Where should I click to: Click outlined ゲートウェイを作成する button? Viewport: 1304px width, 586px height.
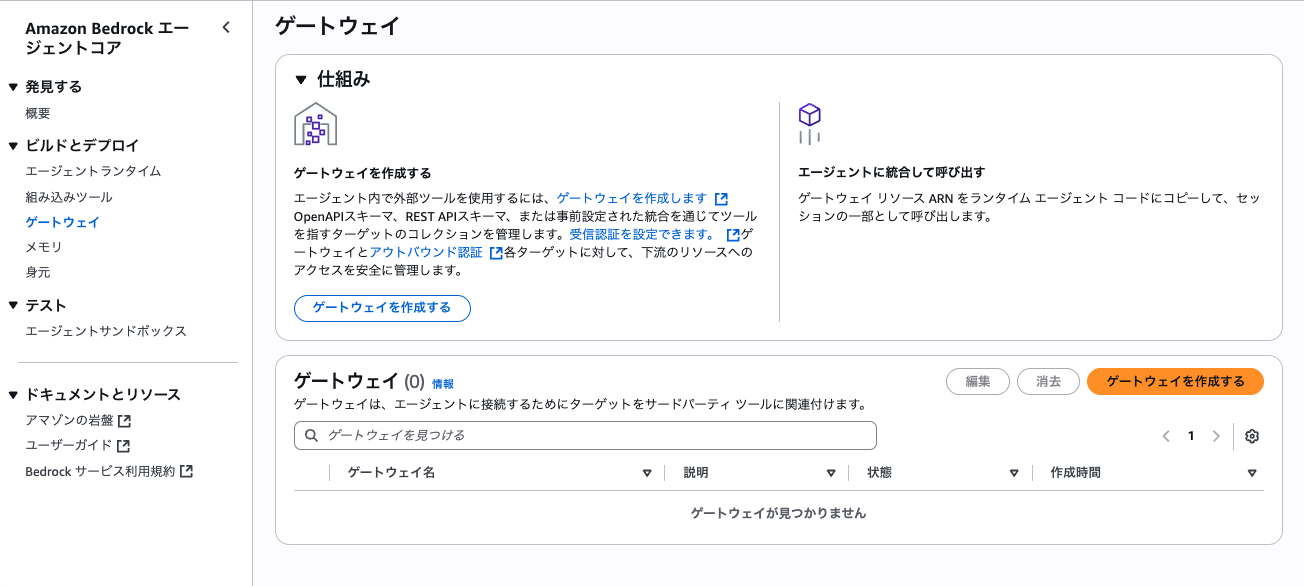[382, 308]
